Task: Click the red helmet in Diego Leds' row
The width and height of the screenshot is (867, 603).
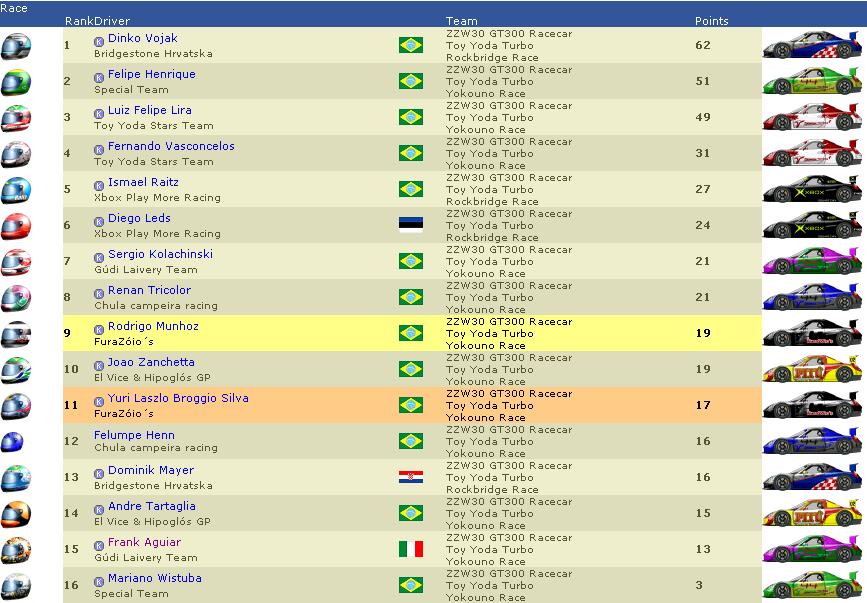Action: point(16,226)
